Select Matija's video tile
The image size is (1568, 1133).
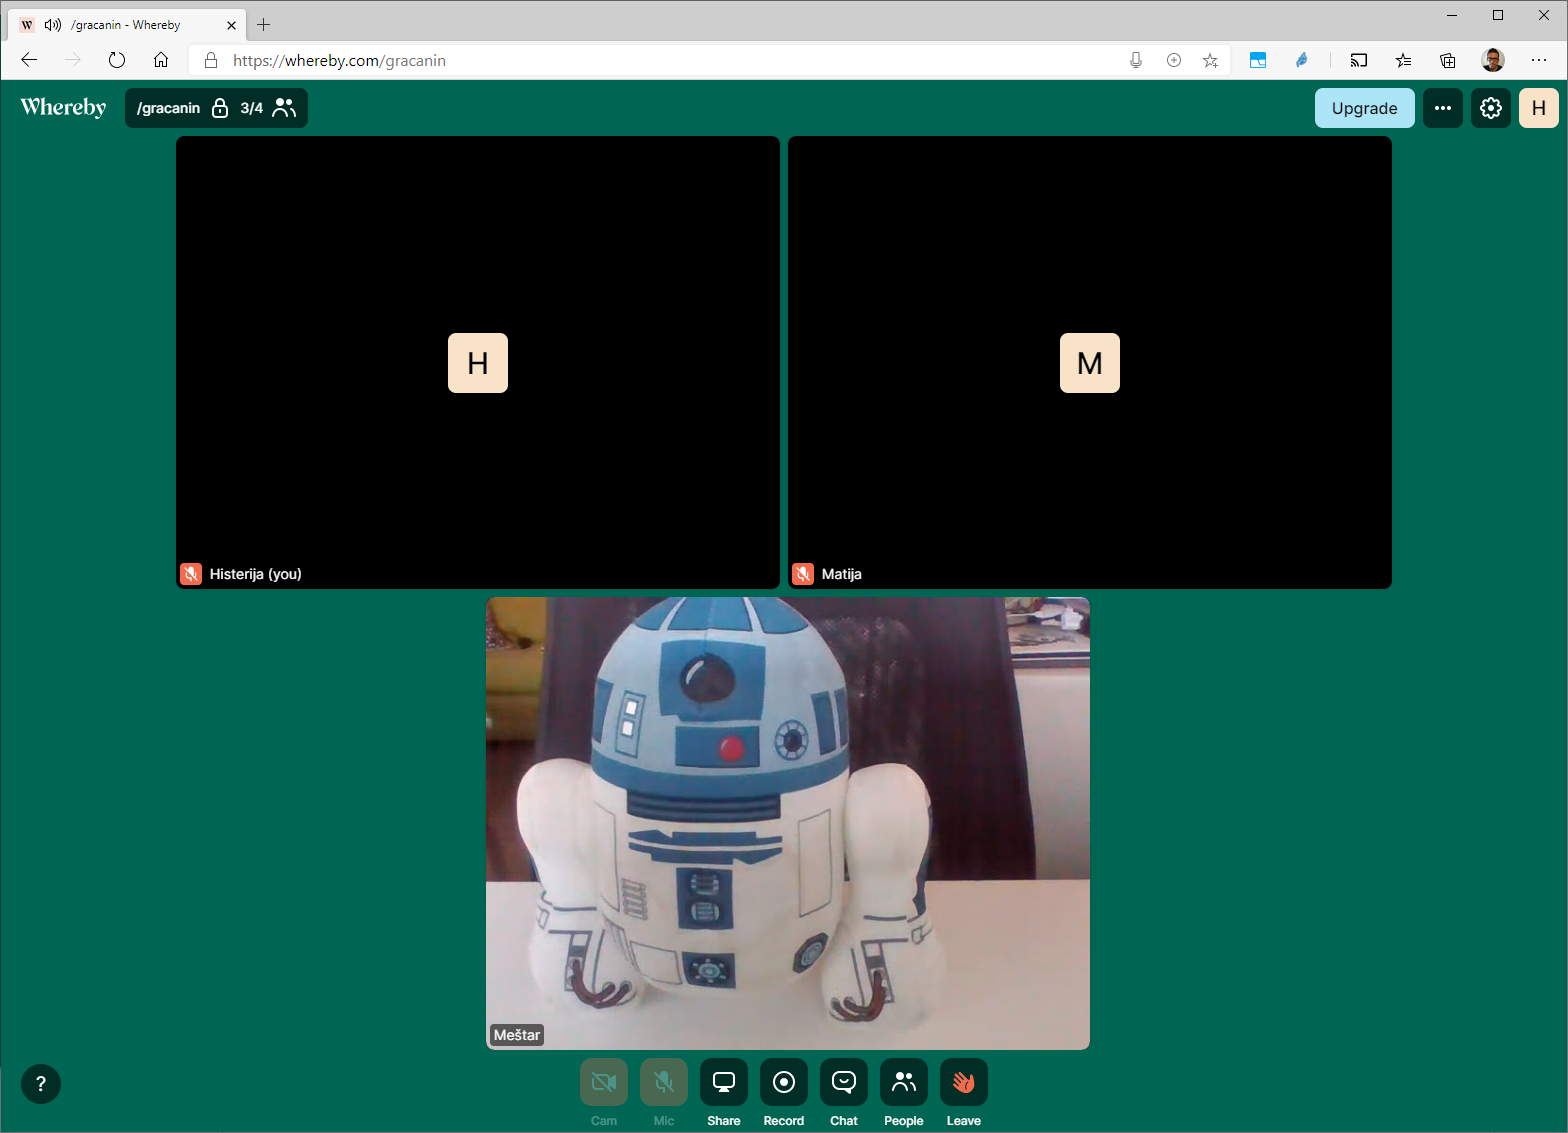[1090, 362]
